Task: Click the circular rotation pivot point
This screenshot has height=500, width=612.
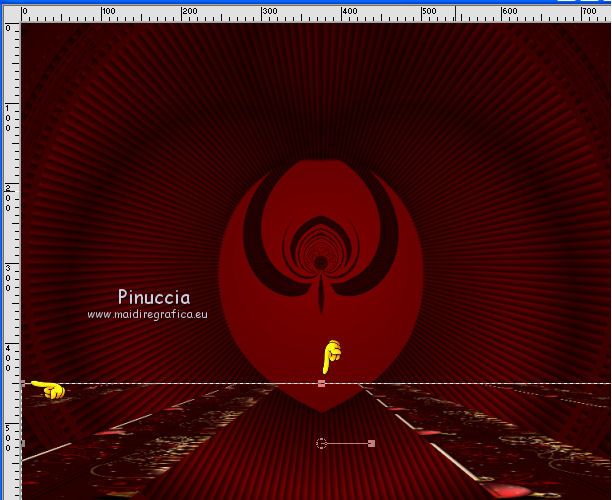Action: pyautogui.click(x=321, y=443)
